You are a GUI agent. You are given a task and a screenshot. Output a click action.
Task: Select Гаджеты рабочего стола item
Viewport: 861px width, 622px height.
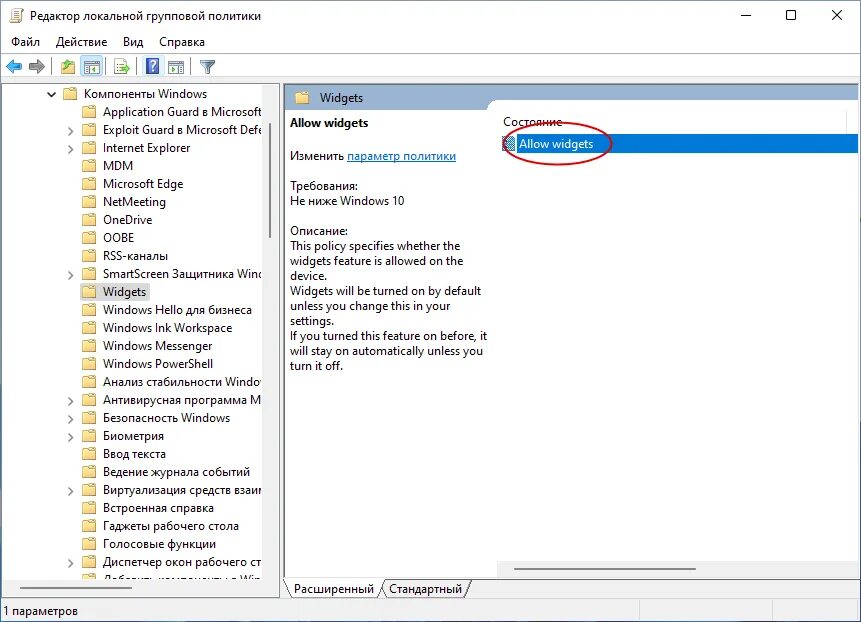pos(171,526)
